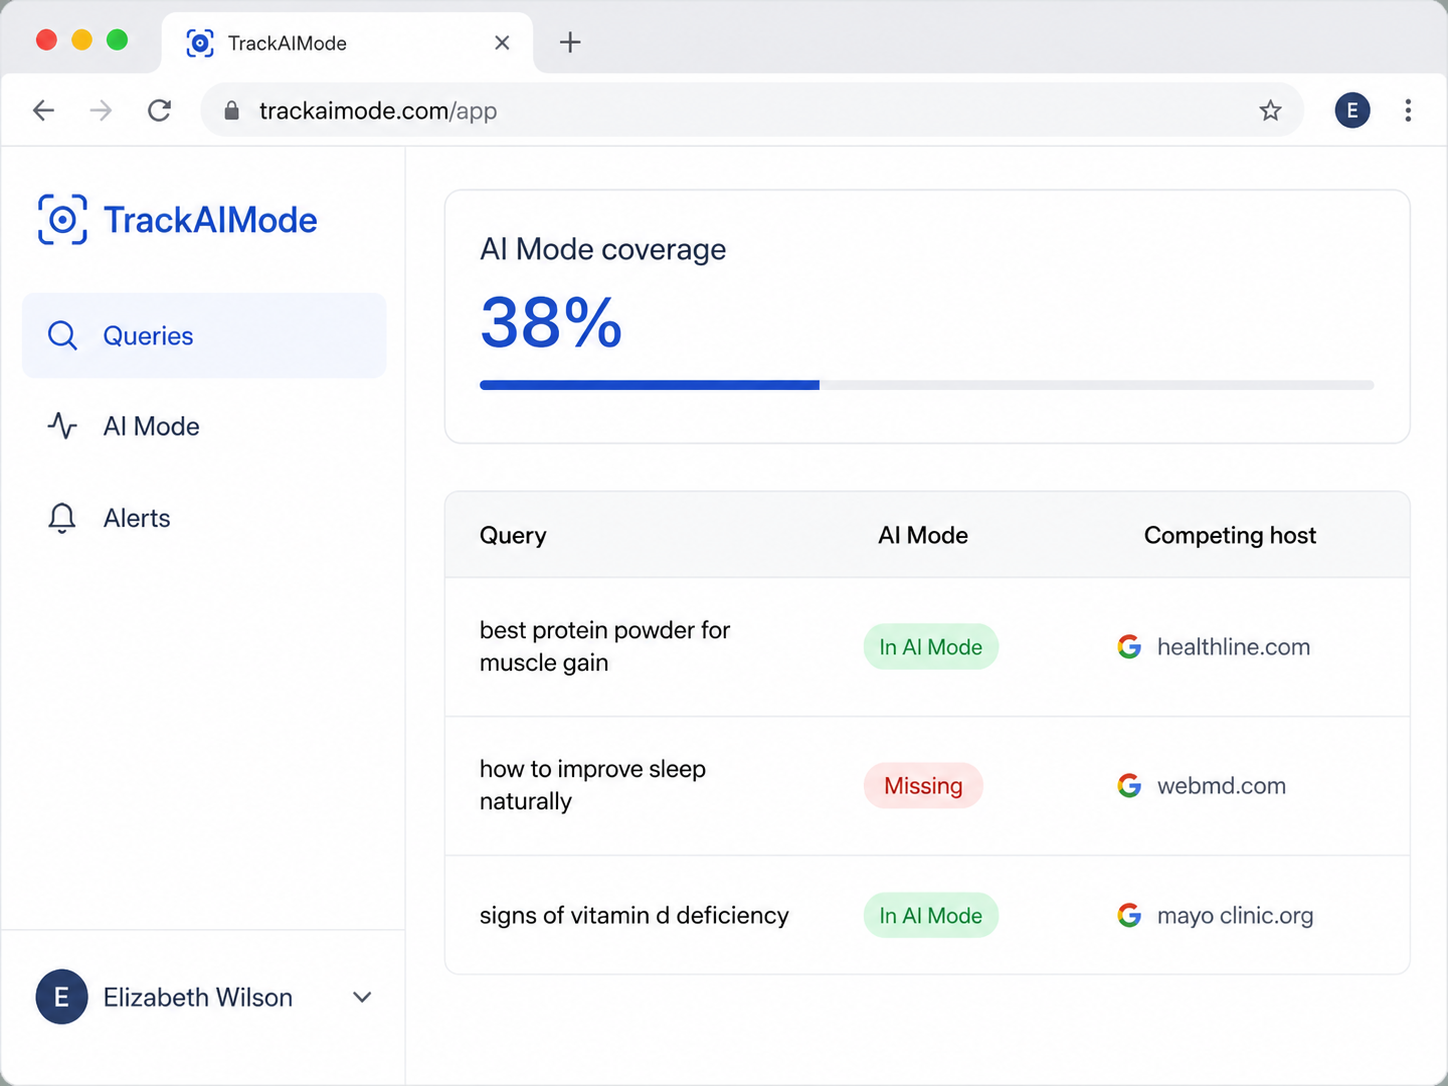Viewport: 1448px width, 1086px height.
Task: Click the AI Mode column header
Action: [923, 535]
